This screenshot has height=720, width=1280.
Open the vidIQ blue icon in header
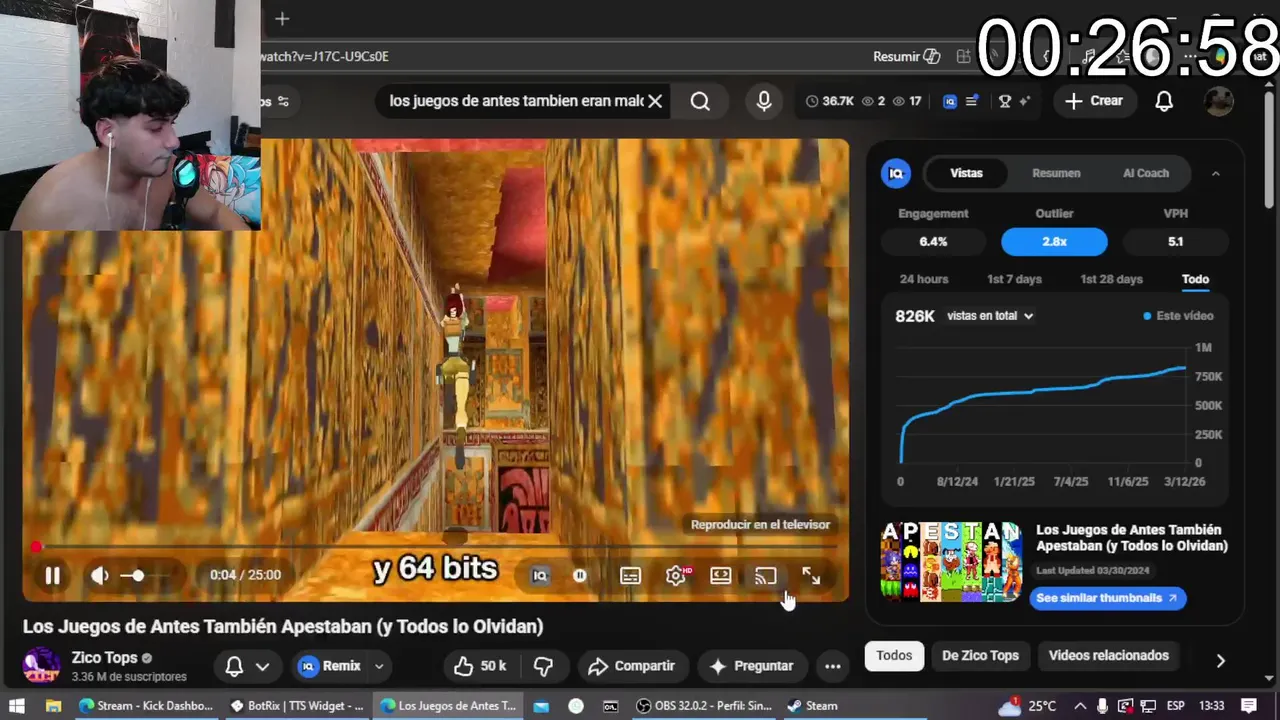pyautogui.click(x=950, y=101)
